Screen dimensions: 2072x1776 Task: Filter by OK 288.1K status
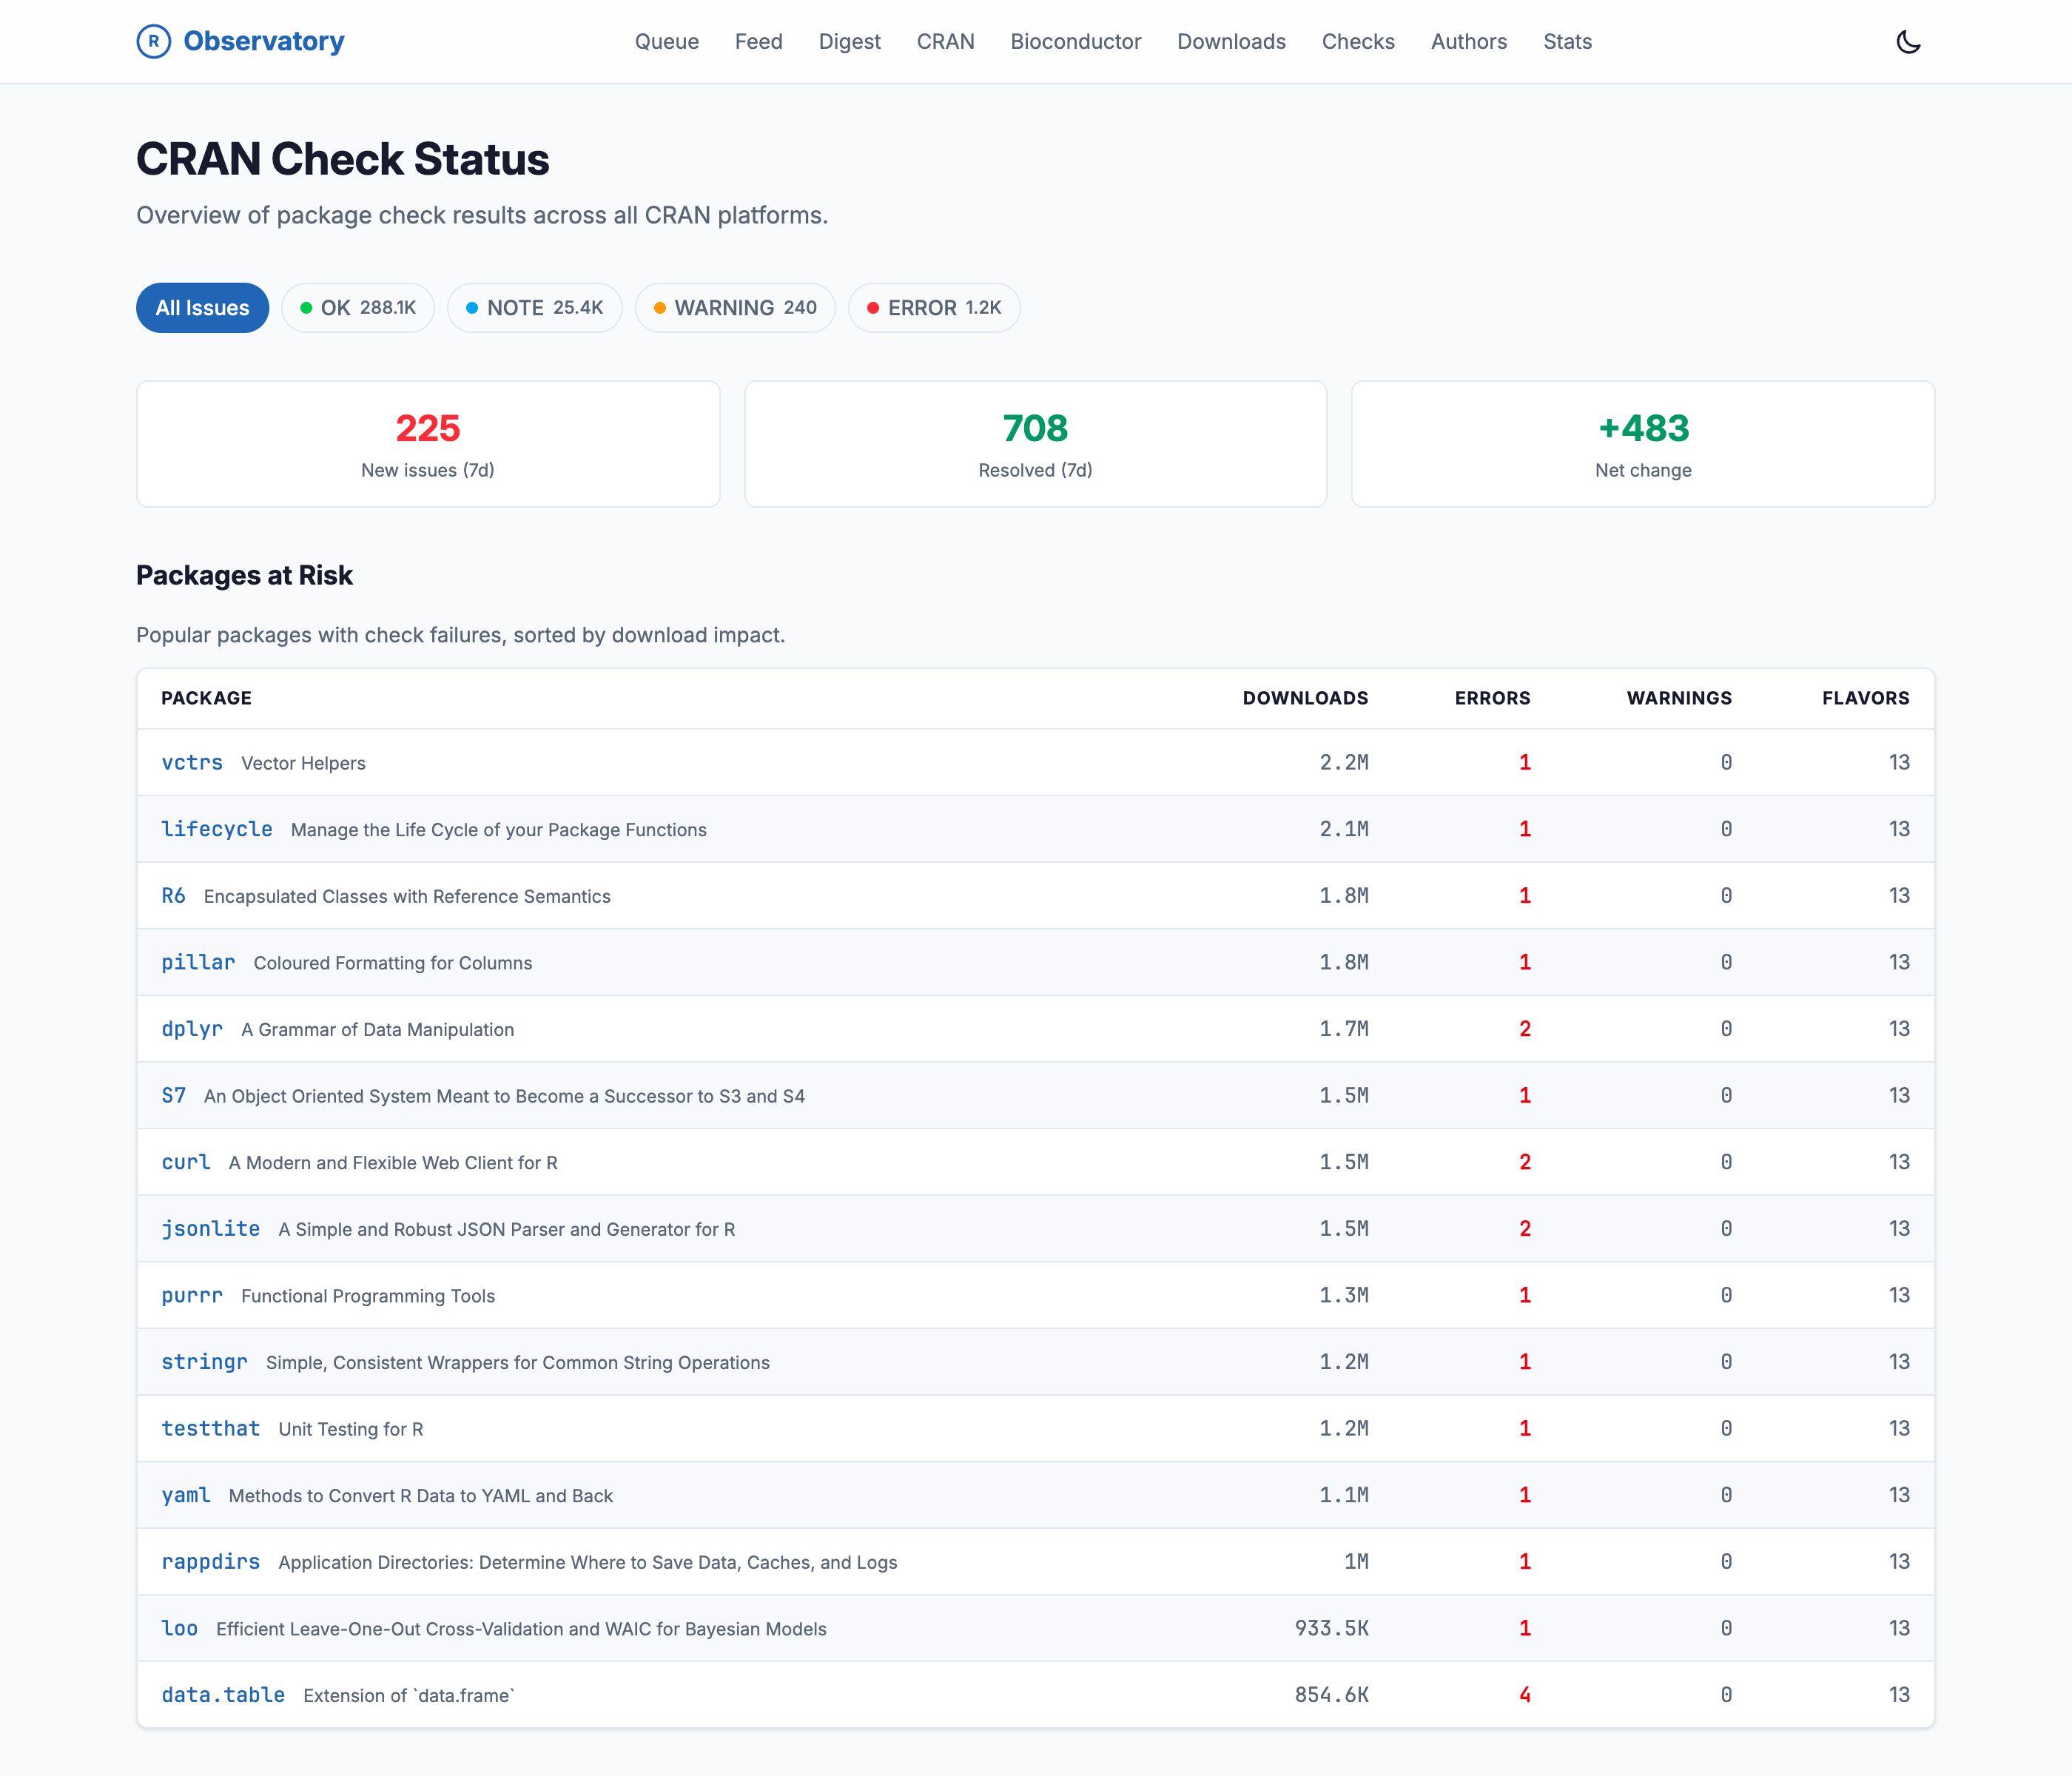click(x=358, y=308)
